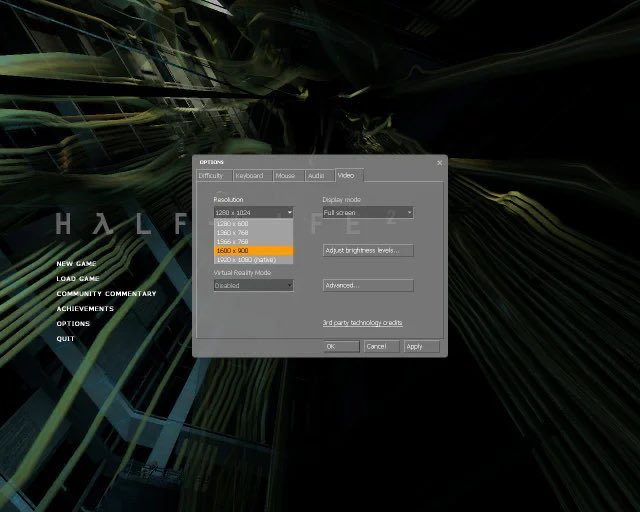This screenshot has height=512, width=640.
Task: Start a New Game from main menu
Action: click(76, 264)
